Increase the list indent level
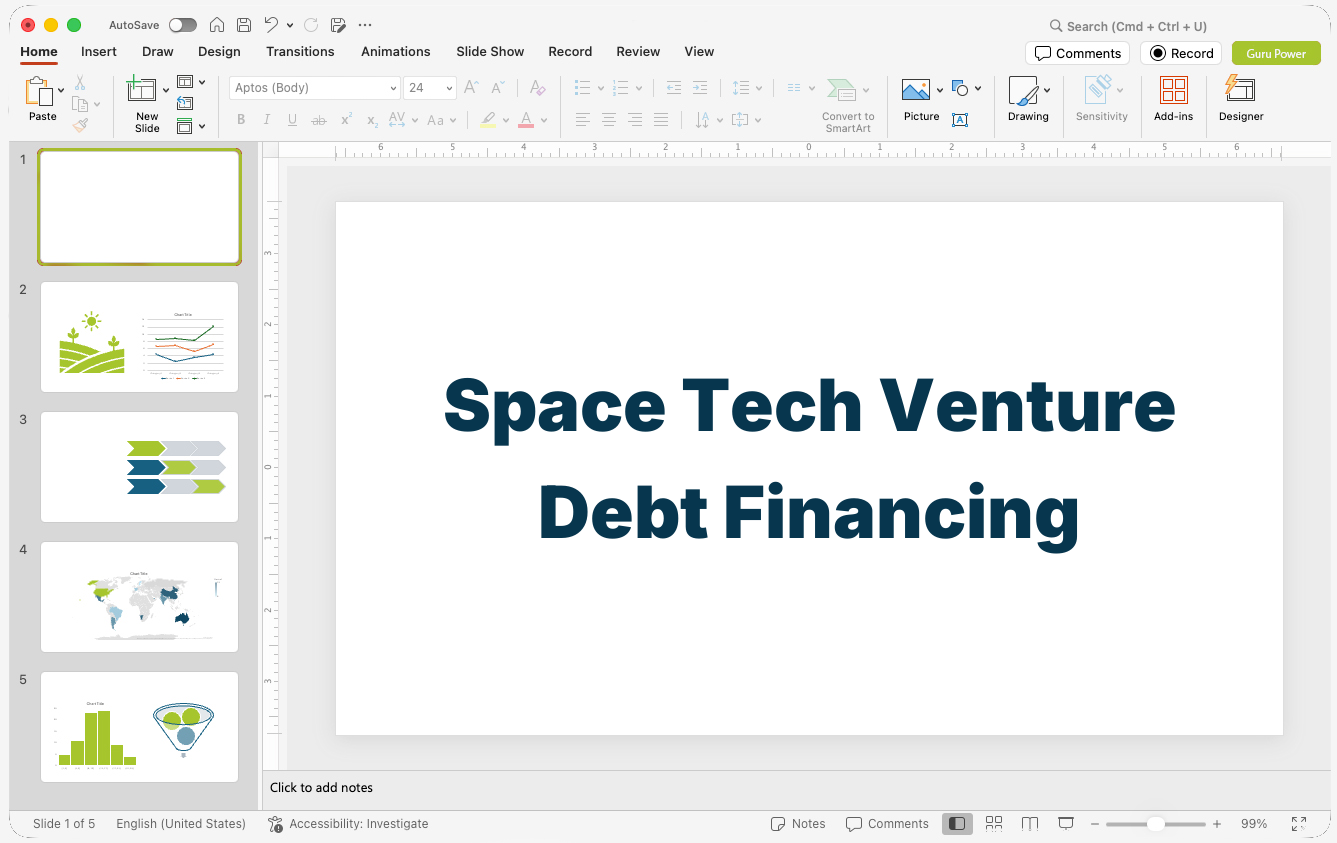This screenshot has height=843, width=1337. click(x=700, y=88)
